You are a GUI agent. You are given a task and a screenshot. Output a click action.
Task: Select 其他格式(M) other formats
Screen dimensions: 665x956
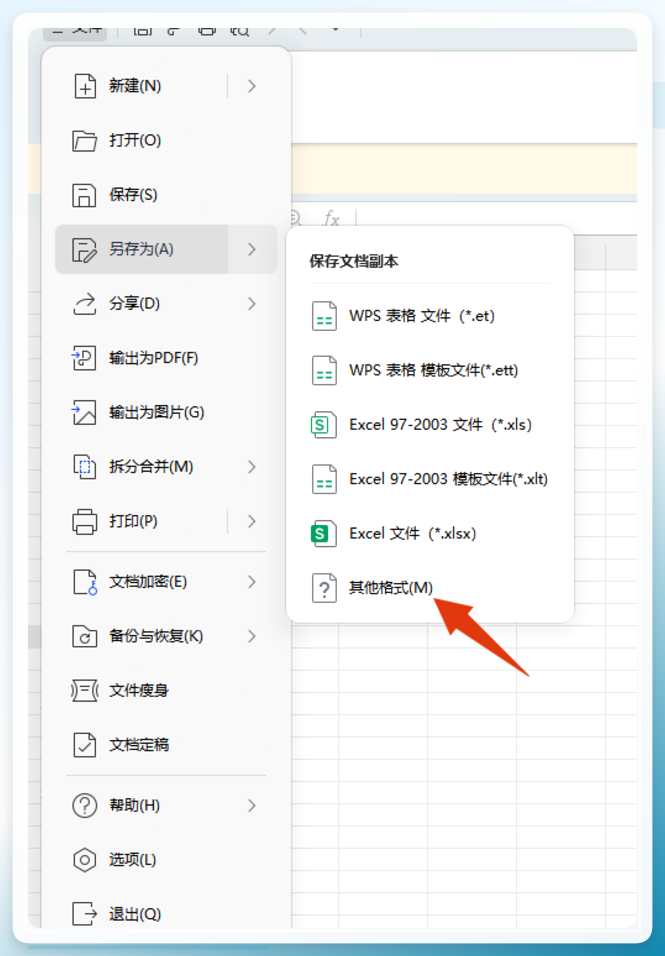430,588
